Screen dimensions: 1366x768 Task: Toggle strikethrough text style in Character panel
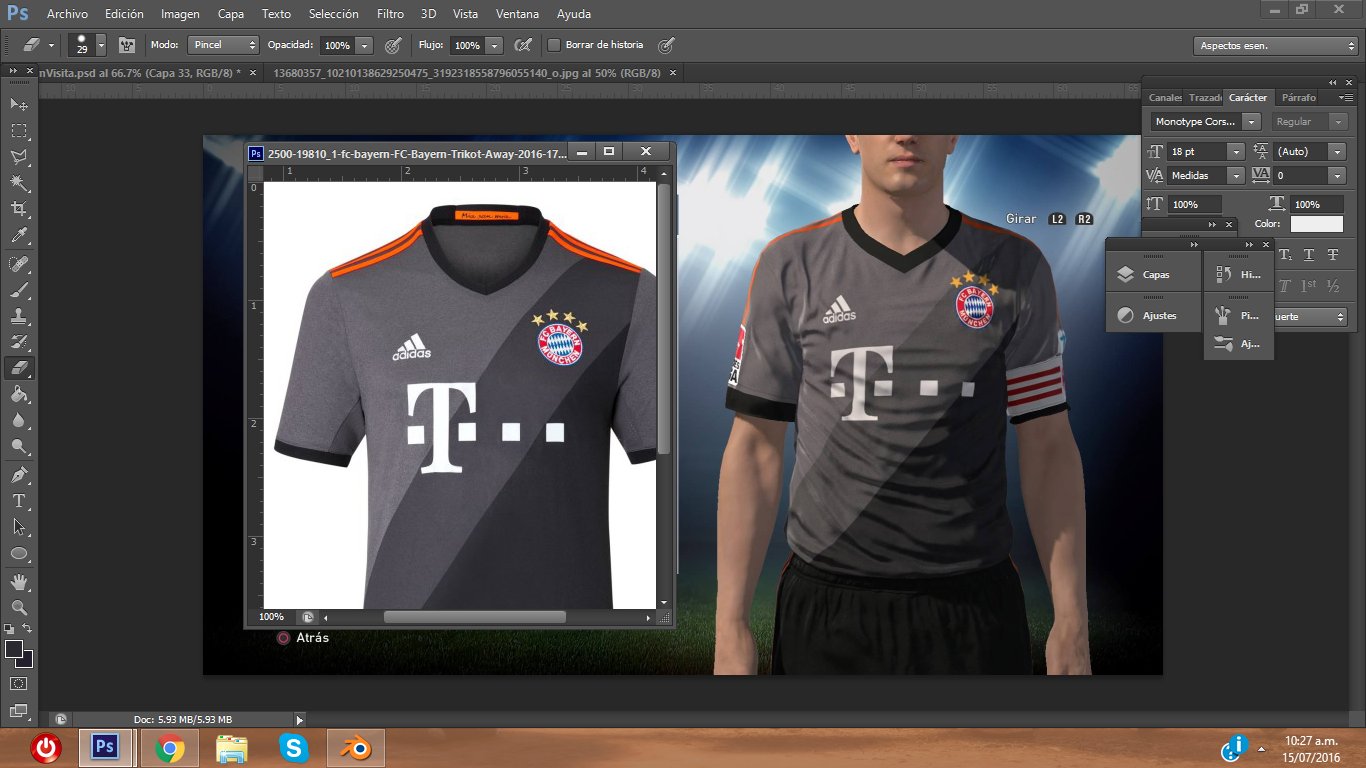1332,256
